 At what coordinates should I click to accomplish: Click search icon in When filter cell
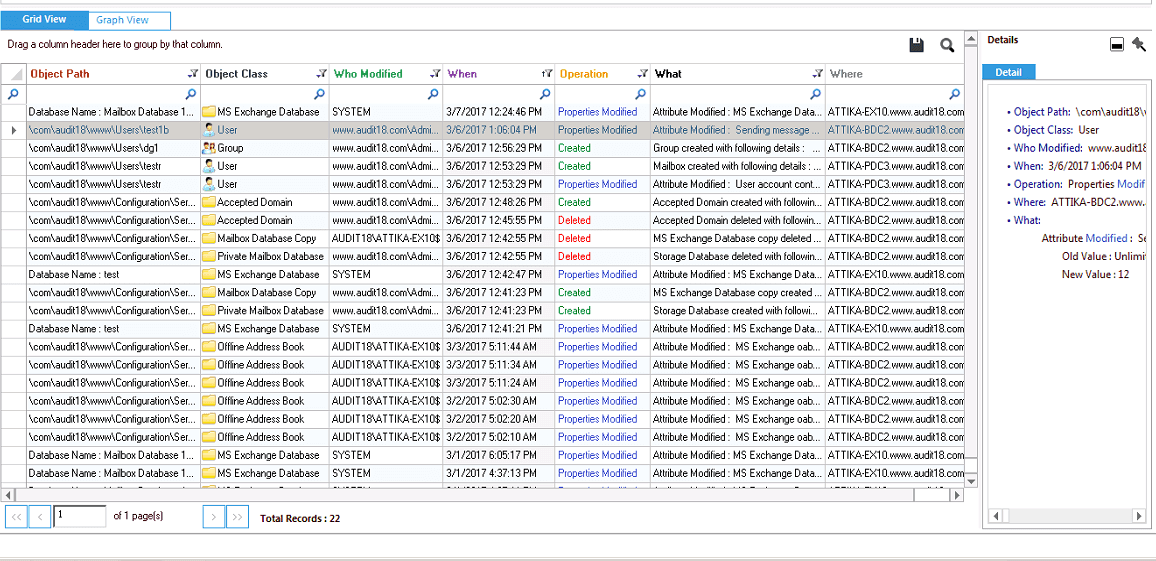tap(545, 94)
